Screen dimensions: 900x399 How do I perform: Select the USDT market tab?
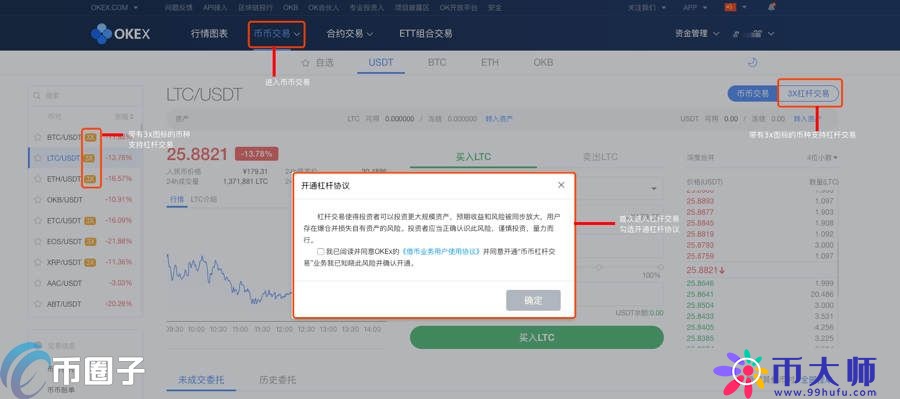point(381,62)
